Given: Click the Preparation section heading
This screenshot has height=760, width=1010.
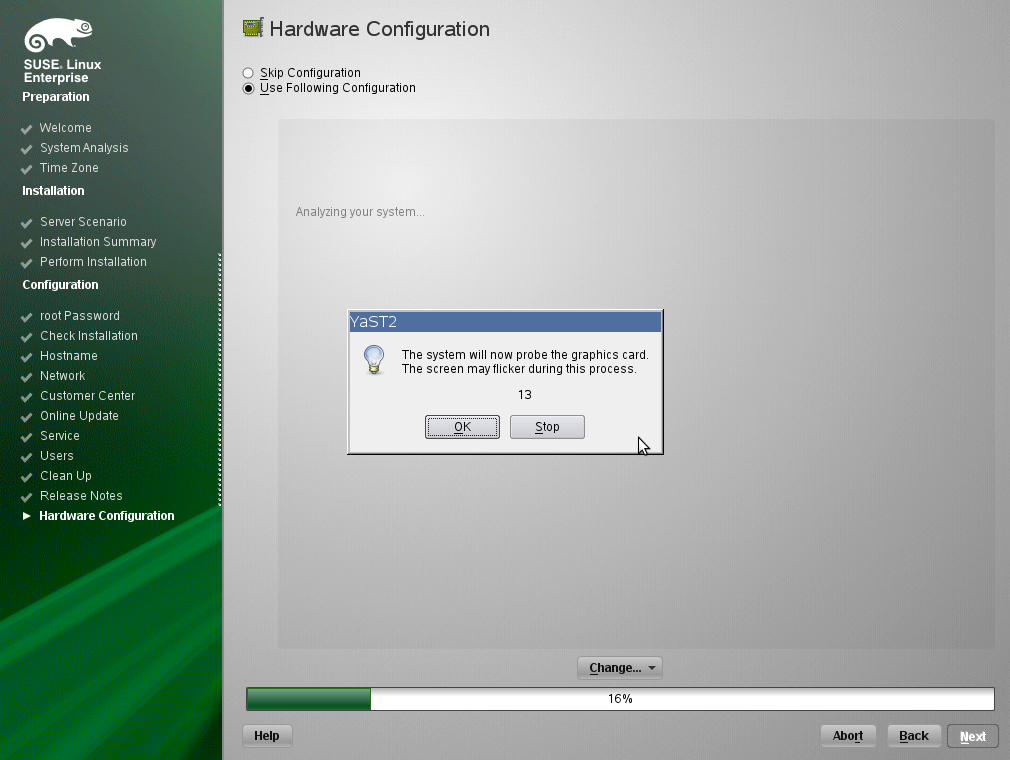Looking at the screenshot, I should point(56,97).
